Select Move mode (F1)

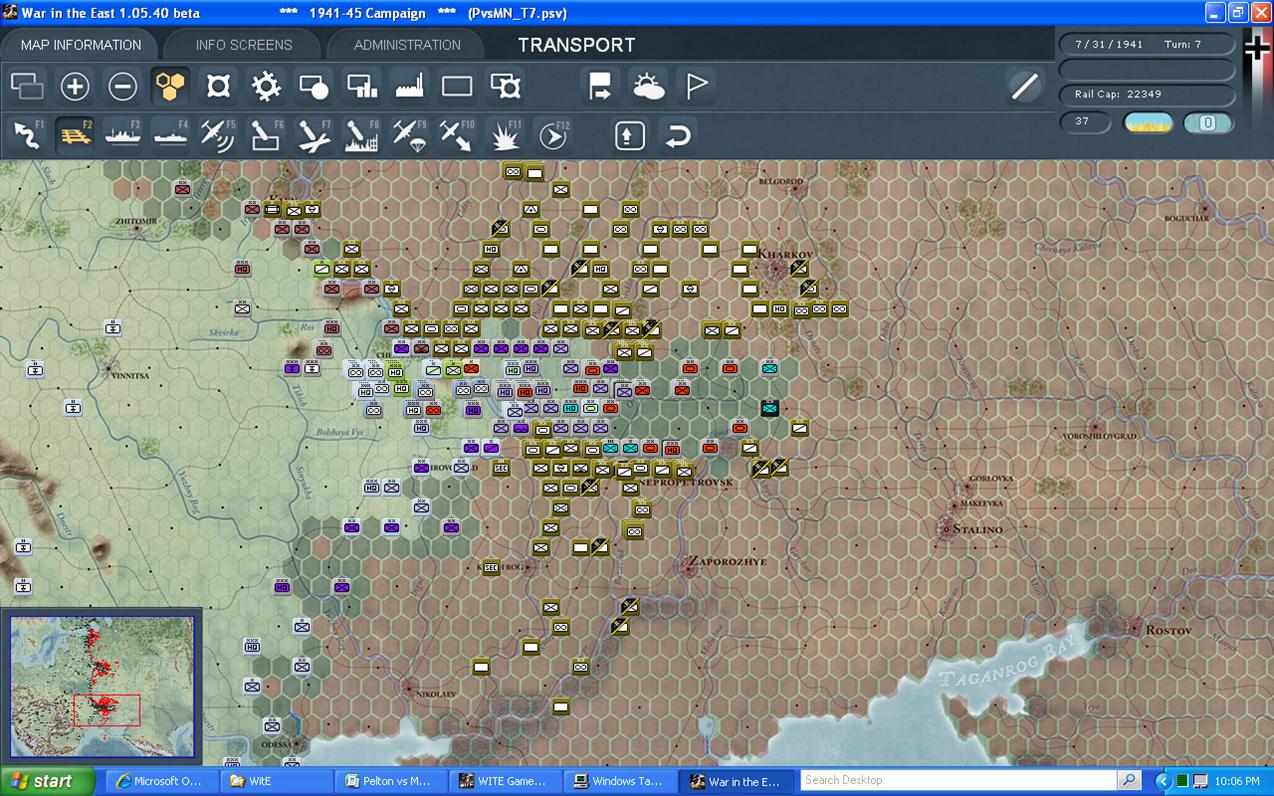point(28,135)
